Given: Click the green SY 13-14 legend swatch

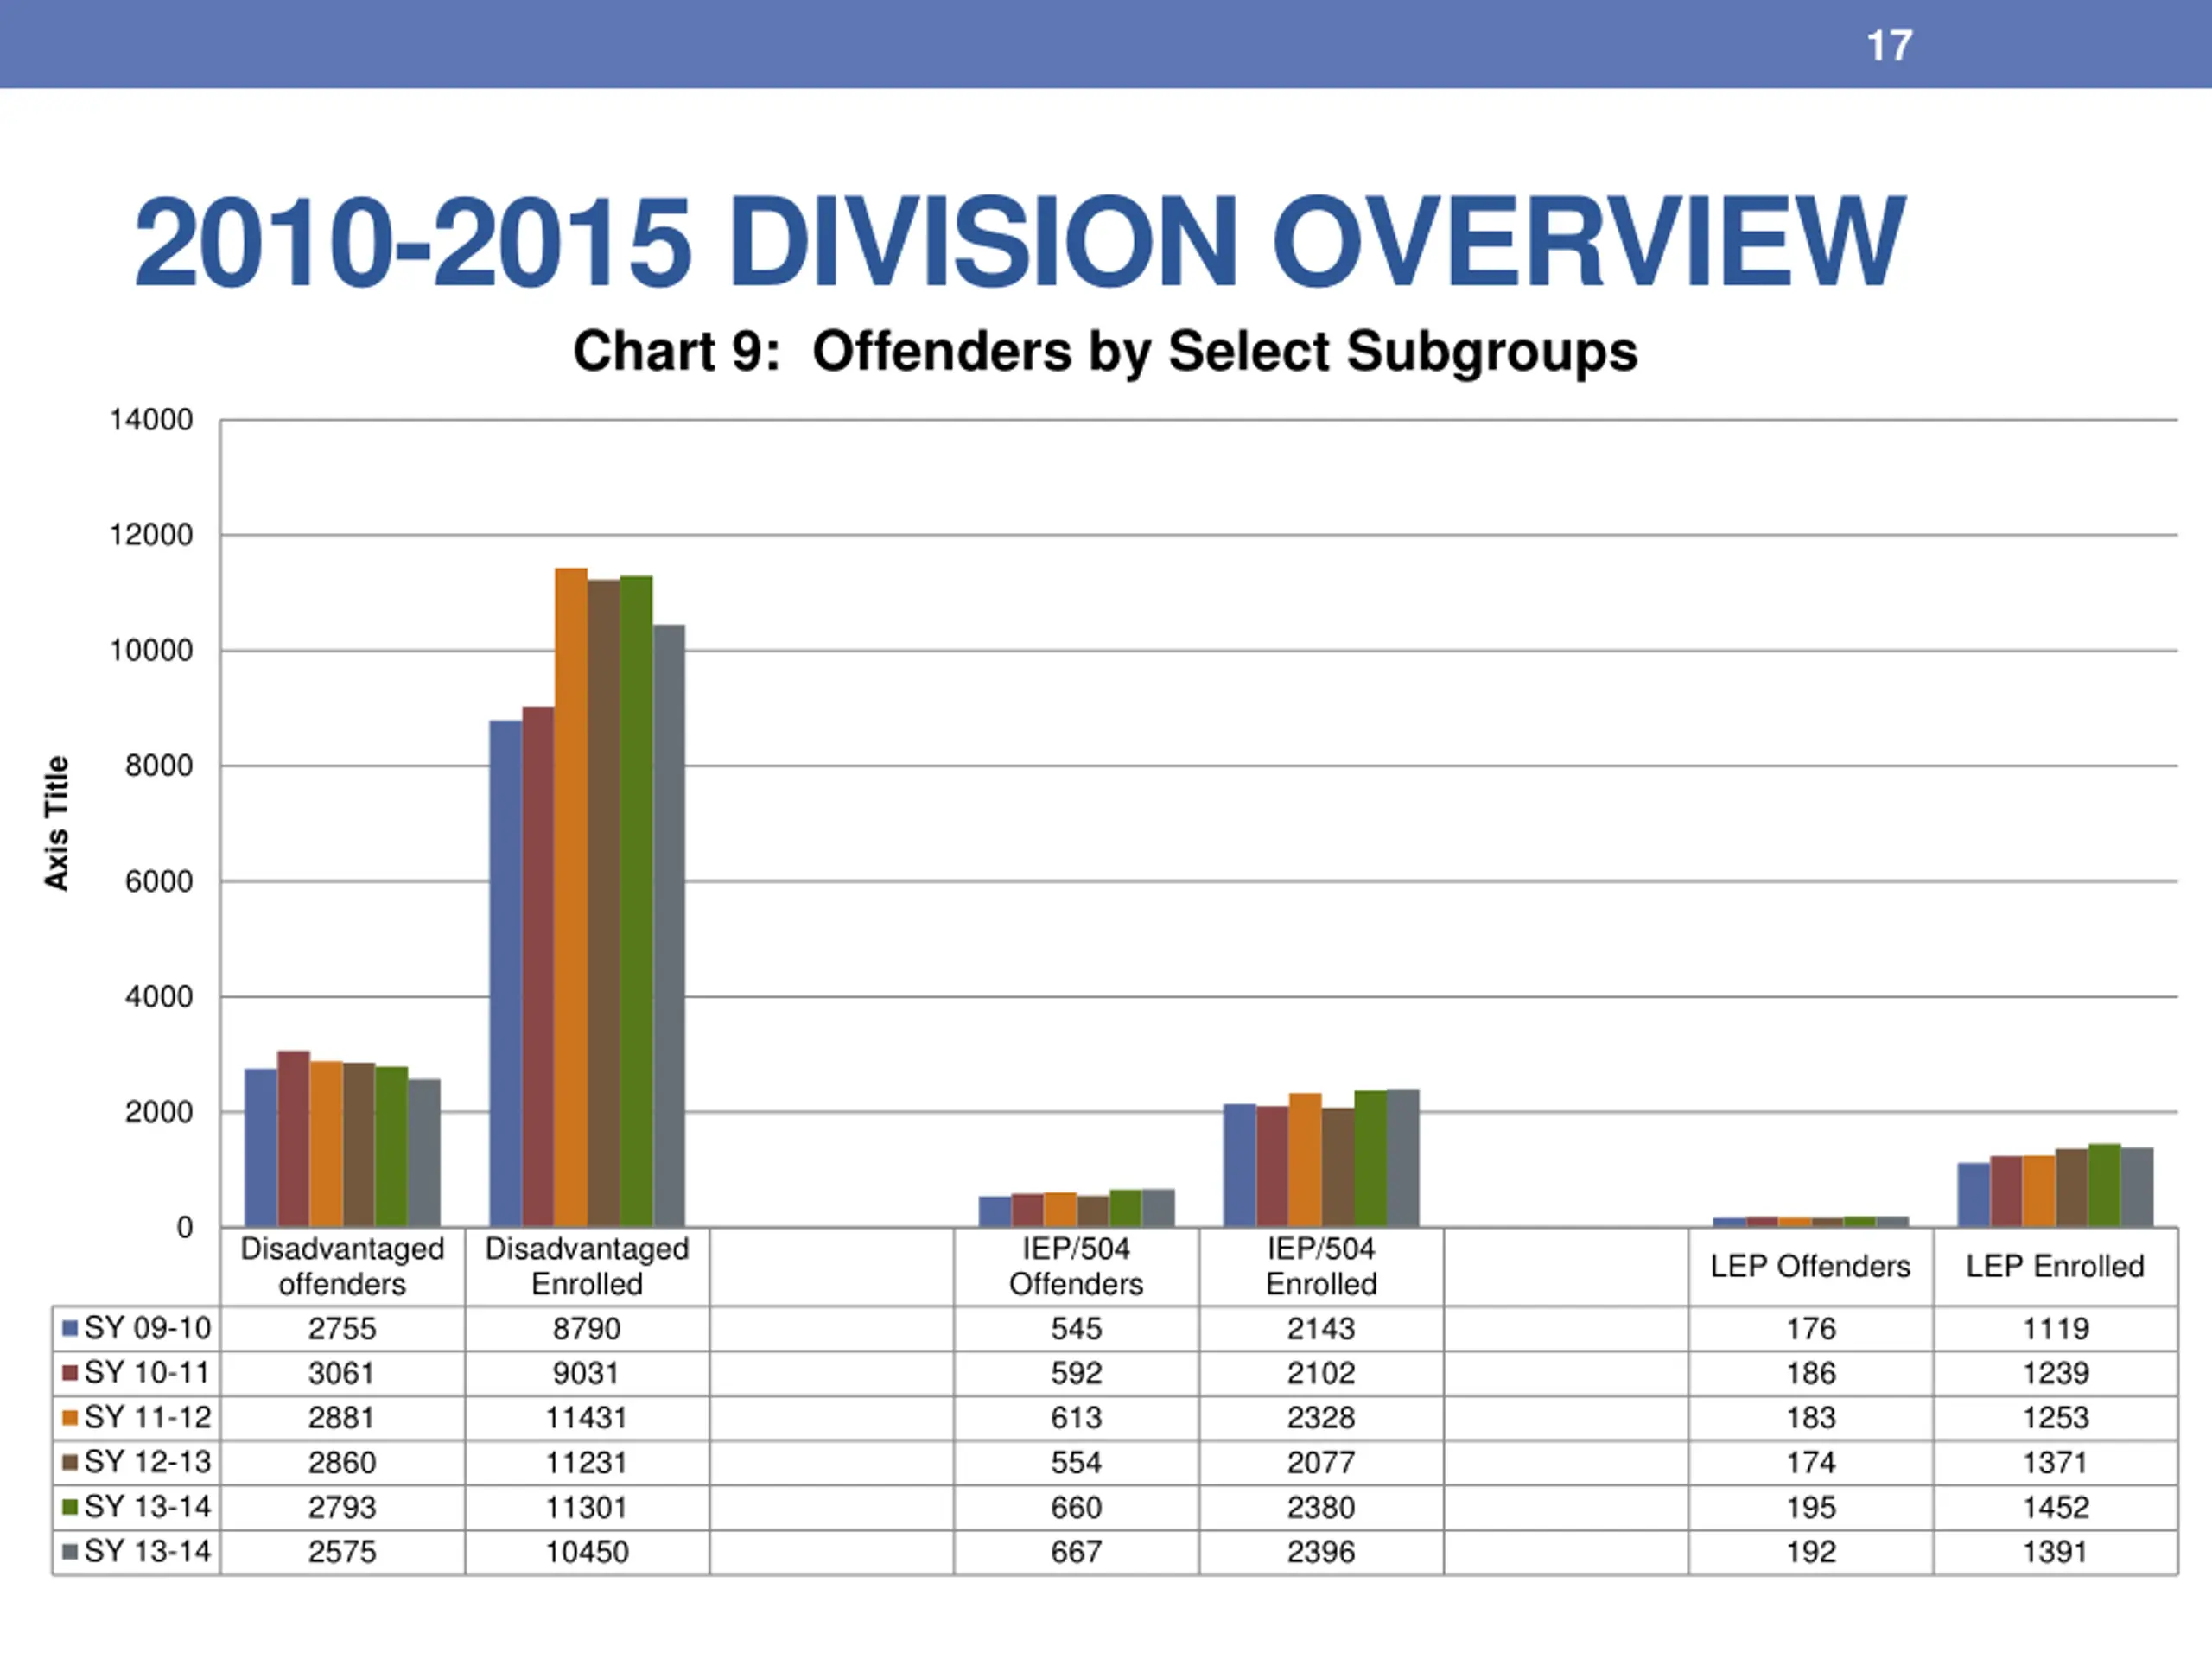Looking at the screenshot, I should click(70, 1507).
